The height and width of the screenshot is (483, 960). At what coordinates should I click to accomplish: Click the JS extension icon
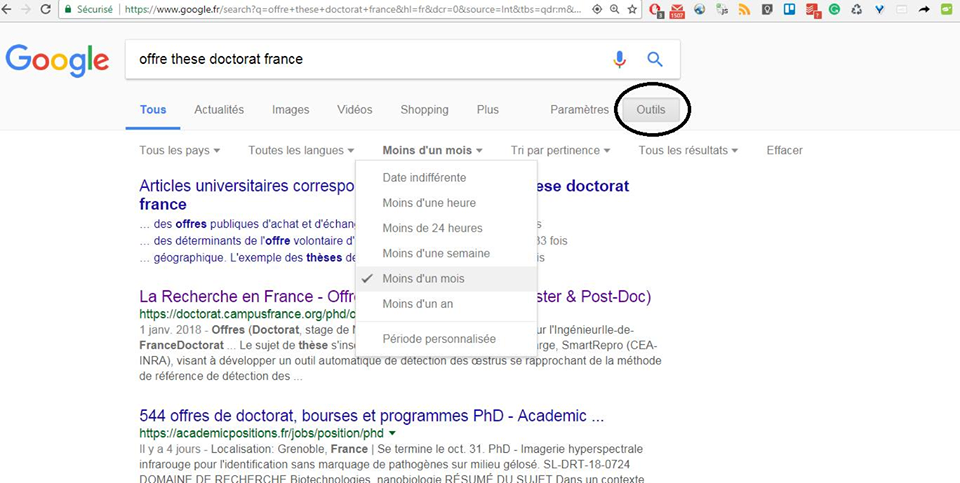[x=722, y=9]
